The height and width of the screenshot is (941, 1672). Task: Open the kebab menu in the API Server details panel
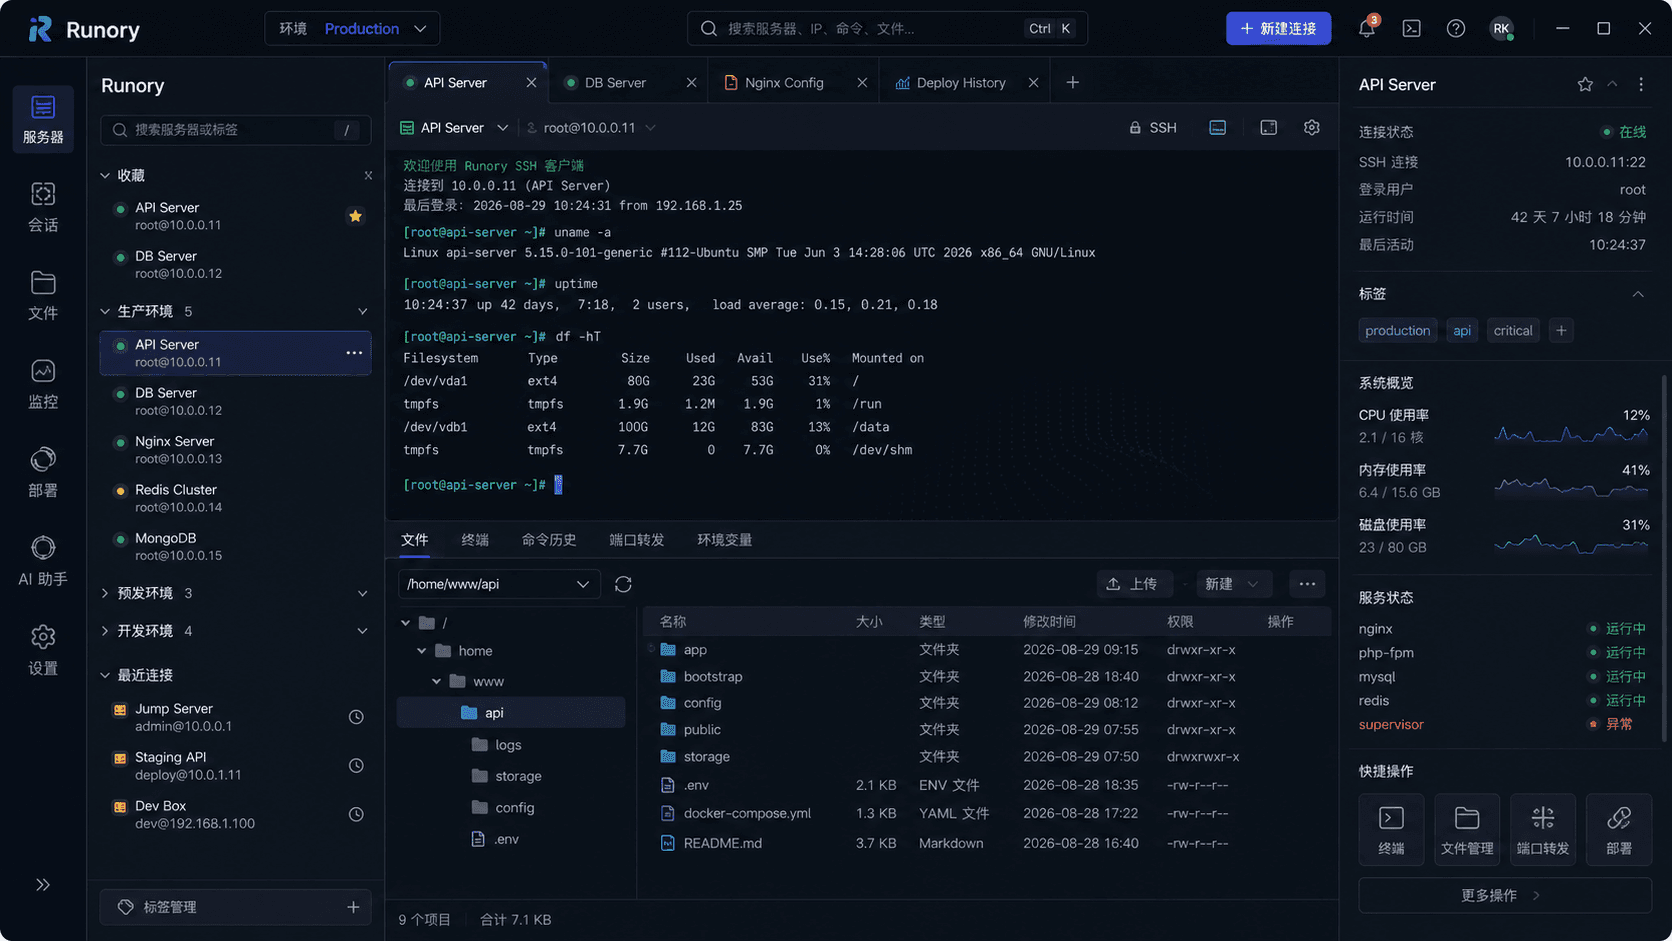(1641, 85)
